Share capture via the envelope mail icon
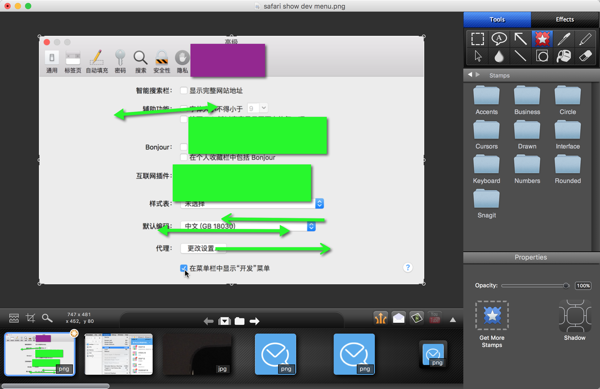Viewport: 600px width, 389px height. [398, 318]
